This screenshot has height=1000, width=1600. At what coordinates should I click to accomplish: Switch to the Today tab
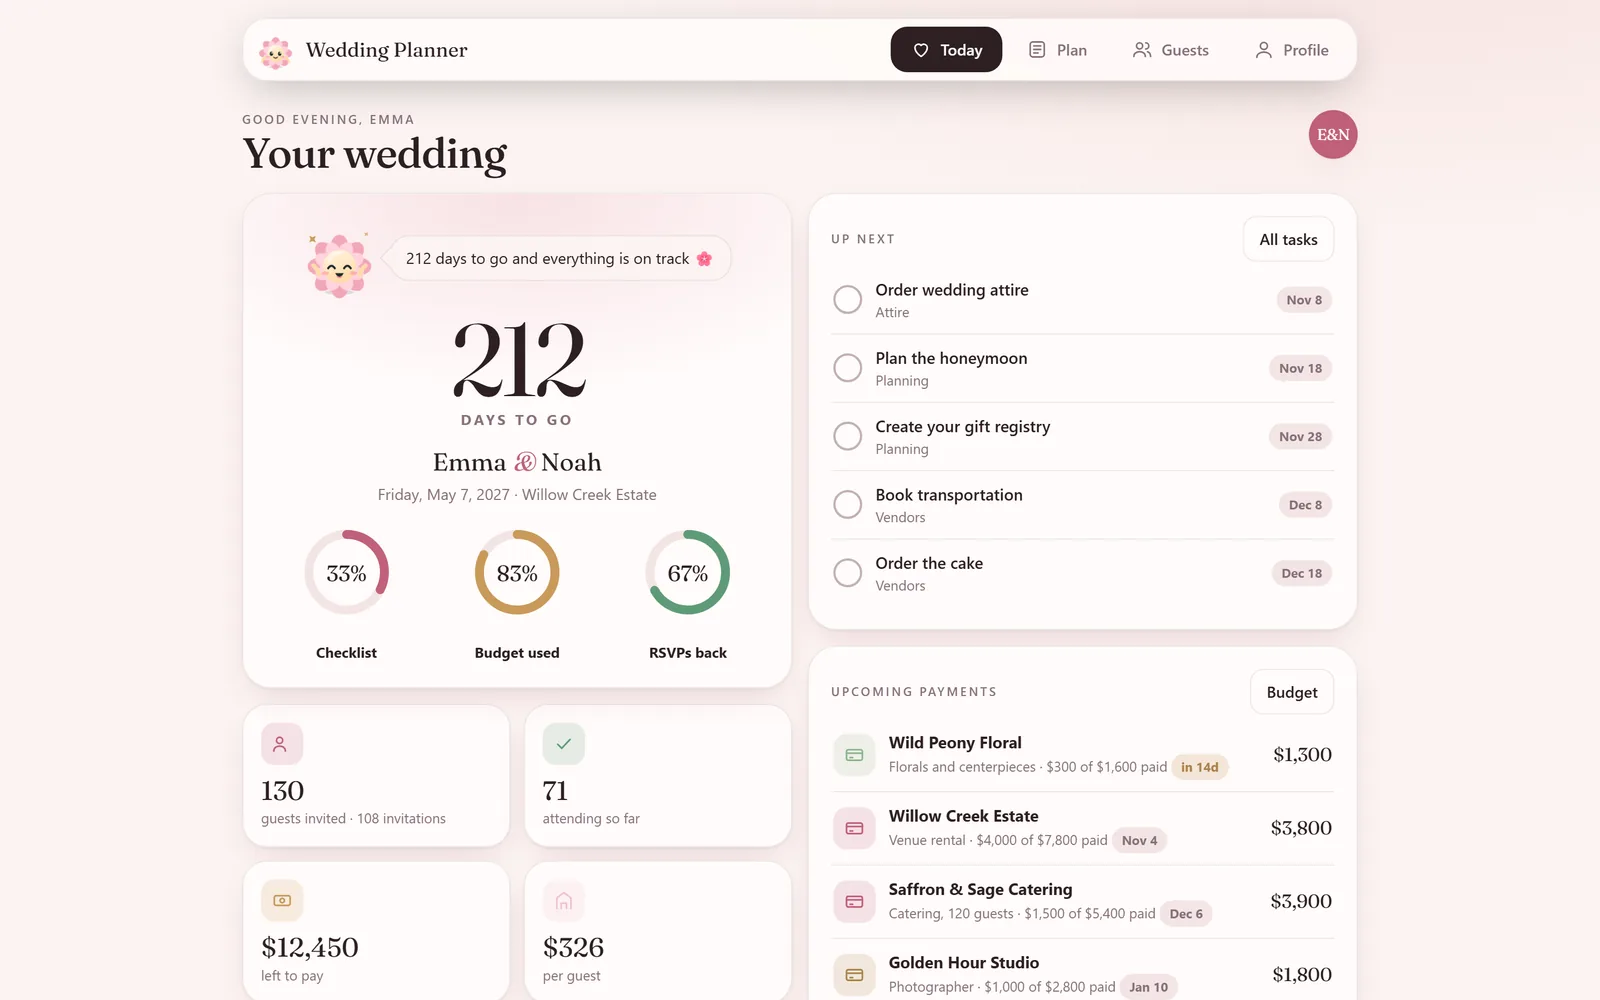[946, 50]
